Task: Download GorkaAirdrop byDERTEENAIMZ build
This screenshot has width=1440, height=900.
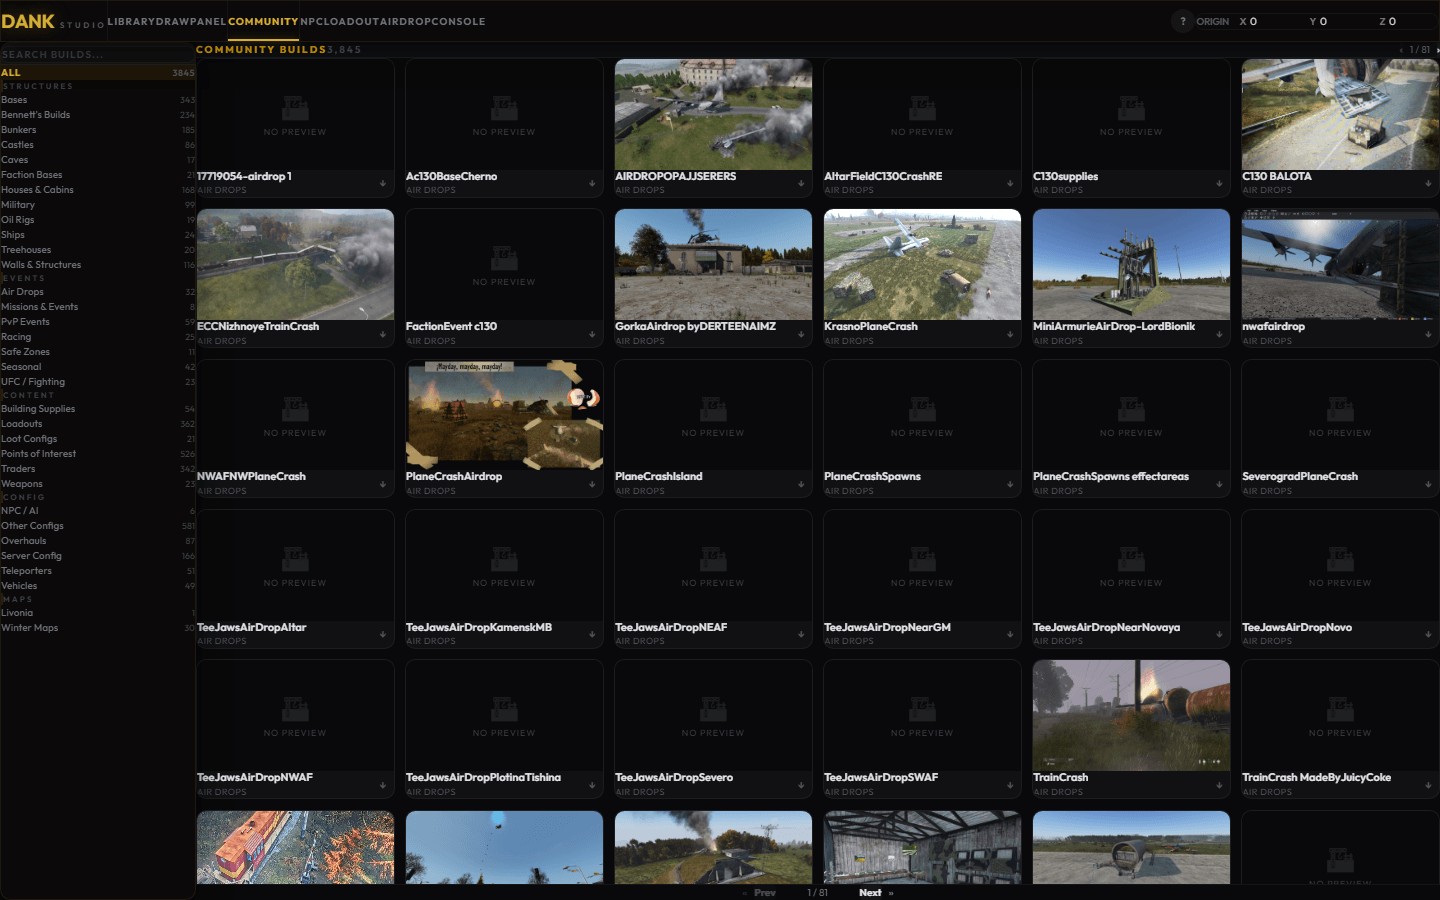Action: pos(801,334)
